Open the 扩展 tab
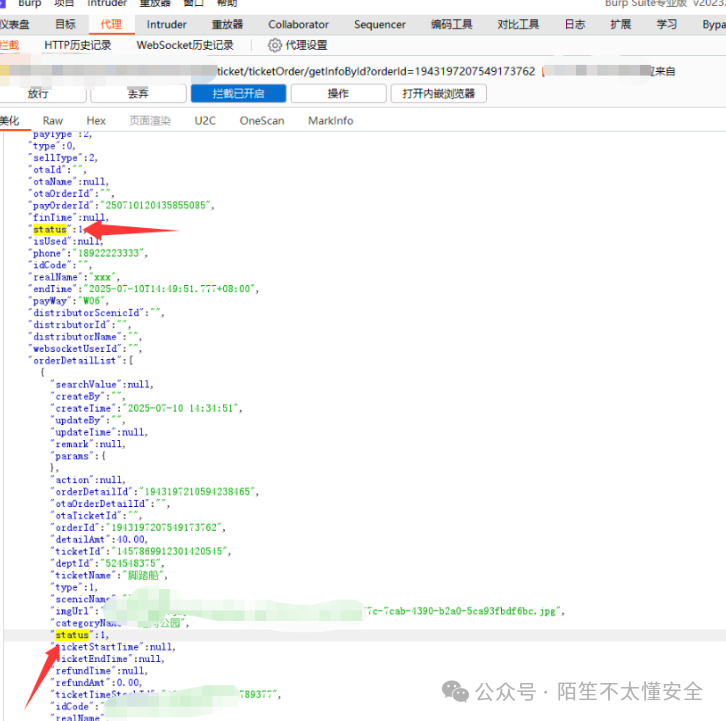This screenshot has width=726, height=721. tap(620, 25)
